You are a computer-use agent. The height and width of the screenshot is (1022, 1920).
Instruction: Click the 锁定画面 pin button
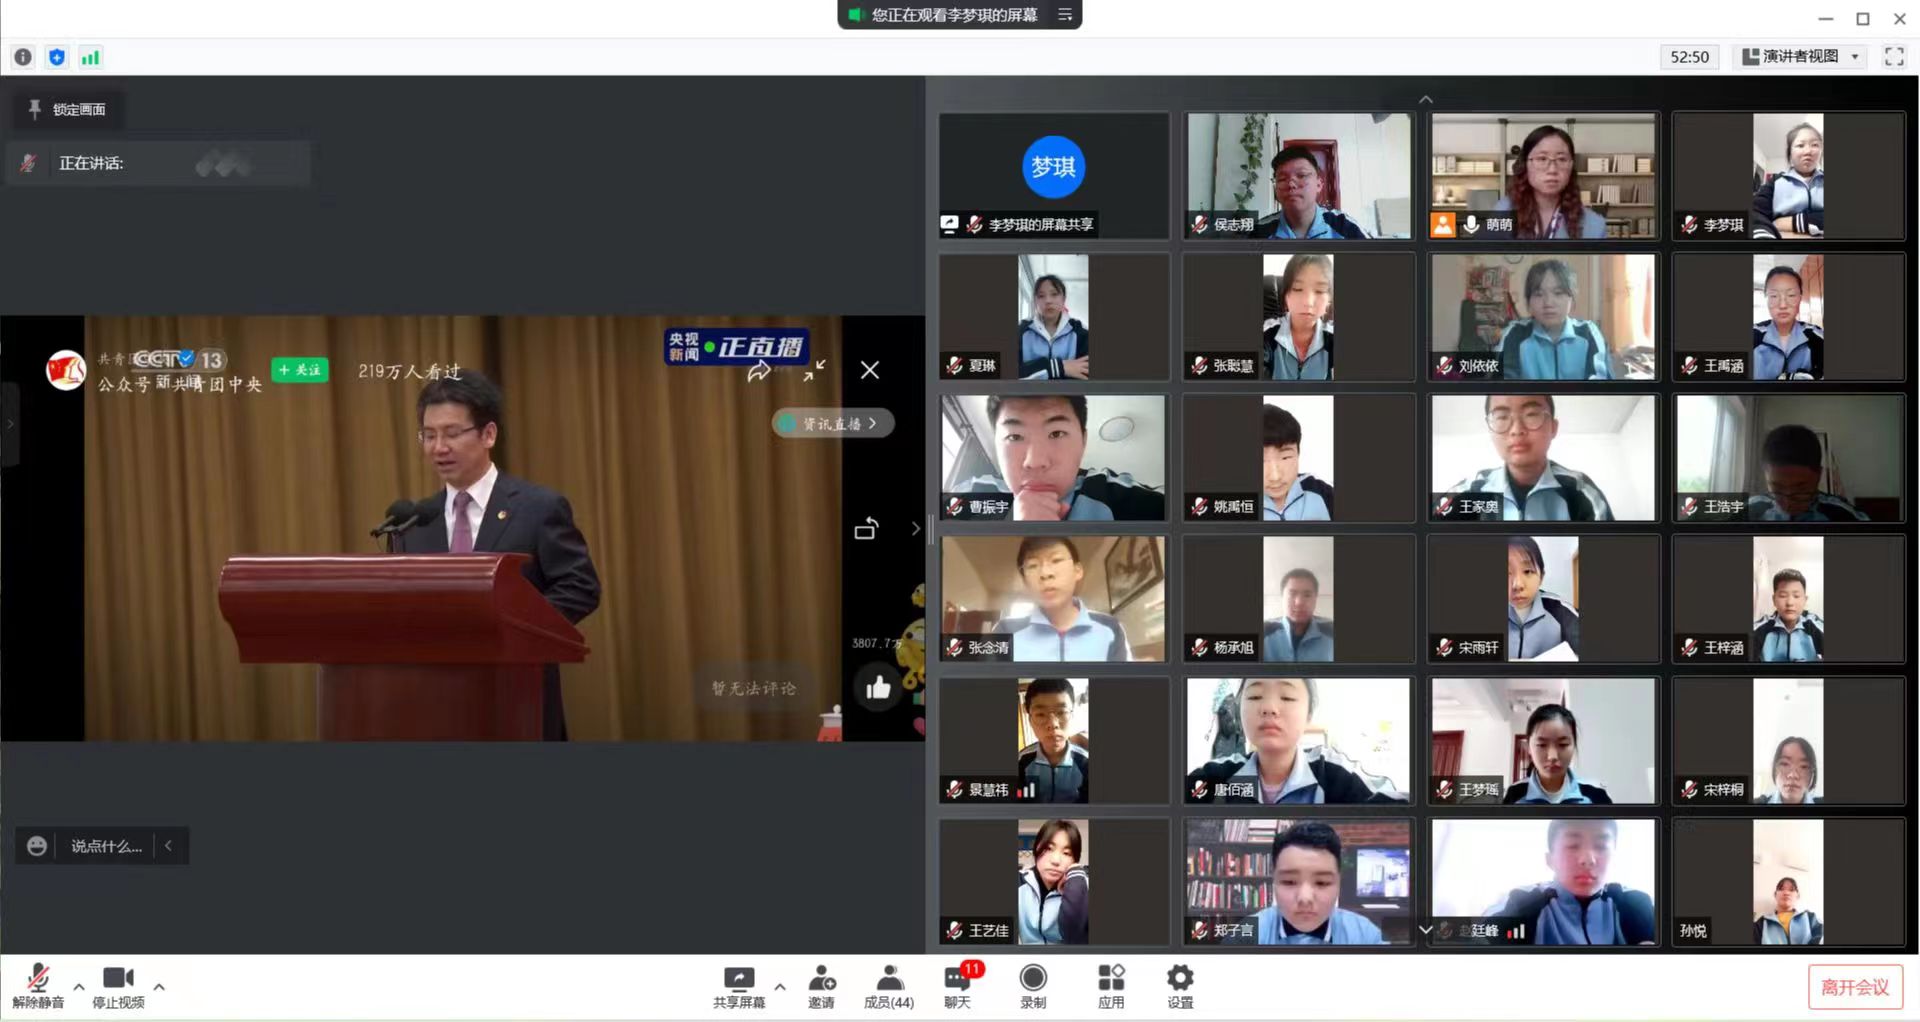[68, 109]
